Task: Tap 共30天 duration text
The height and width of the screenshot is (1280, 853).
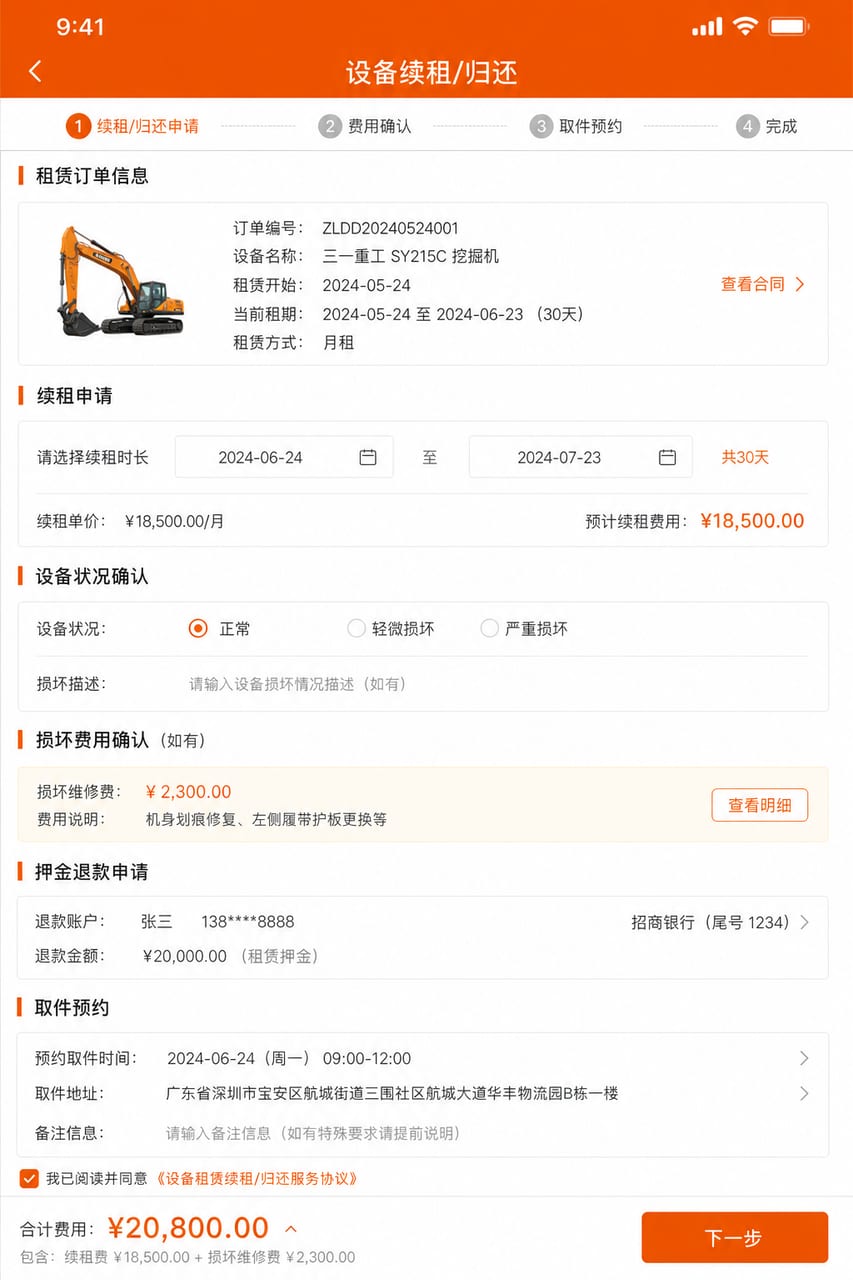Action: click(x=745, y=457)
